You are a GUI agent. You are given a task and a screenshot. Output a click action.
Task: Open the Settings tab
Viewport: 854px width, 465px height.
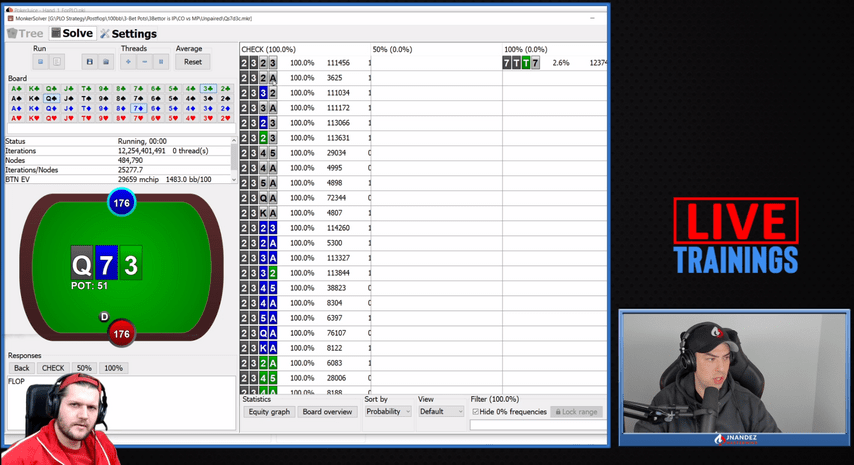129,34
